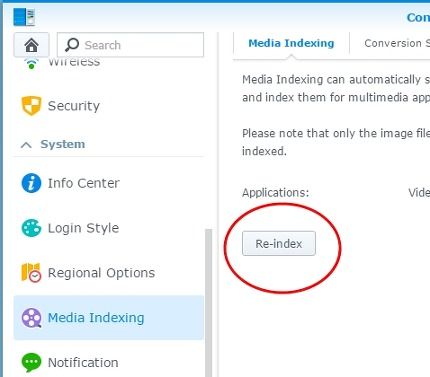Select the Security label in the sidebar

pos(74,106)
